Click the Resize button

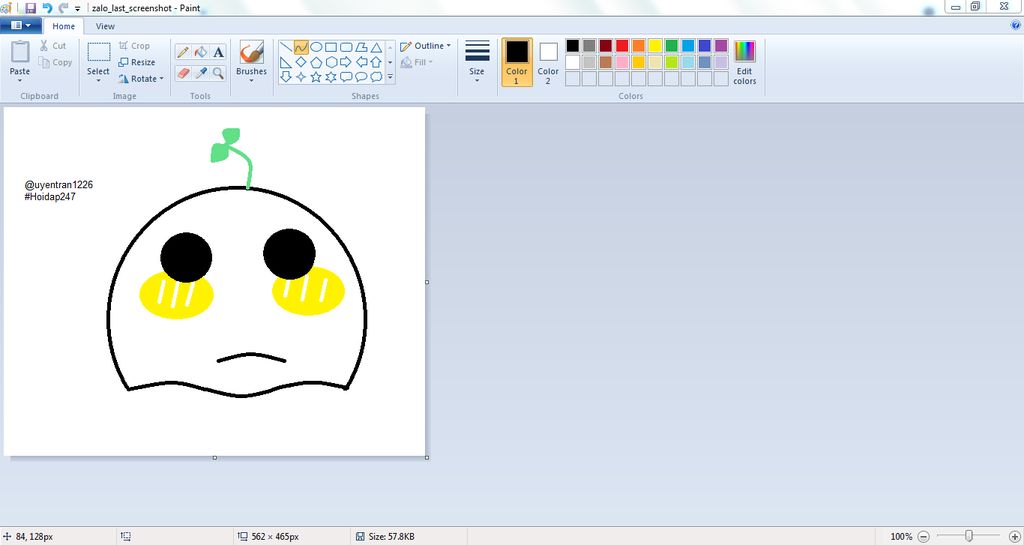click(x=136, y=62)
